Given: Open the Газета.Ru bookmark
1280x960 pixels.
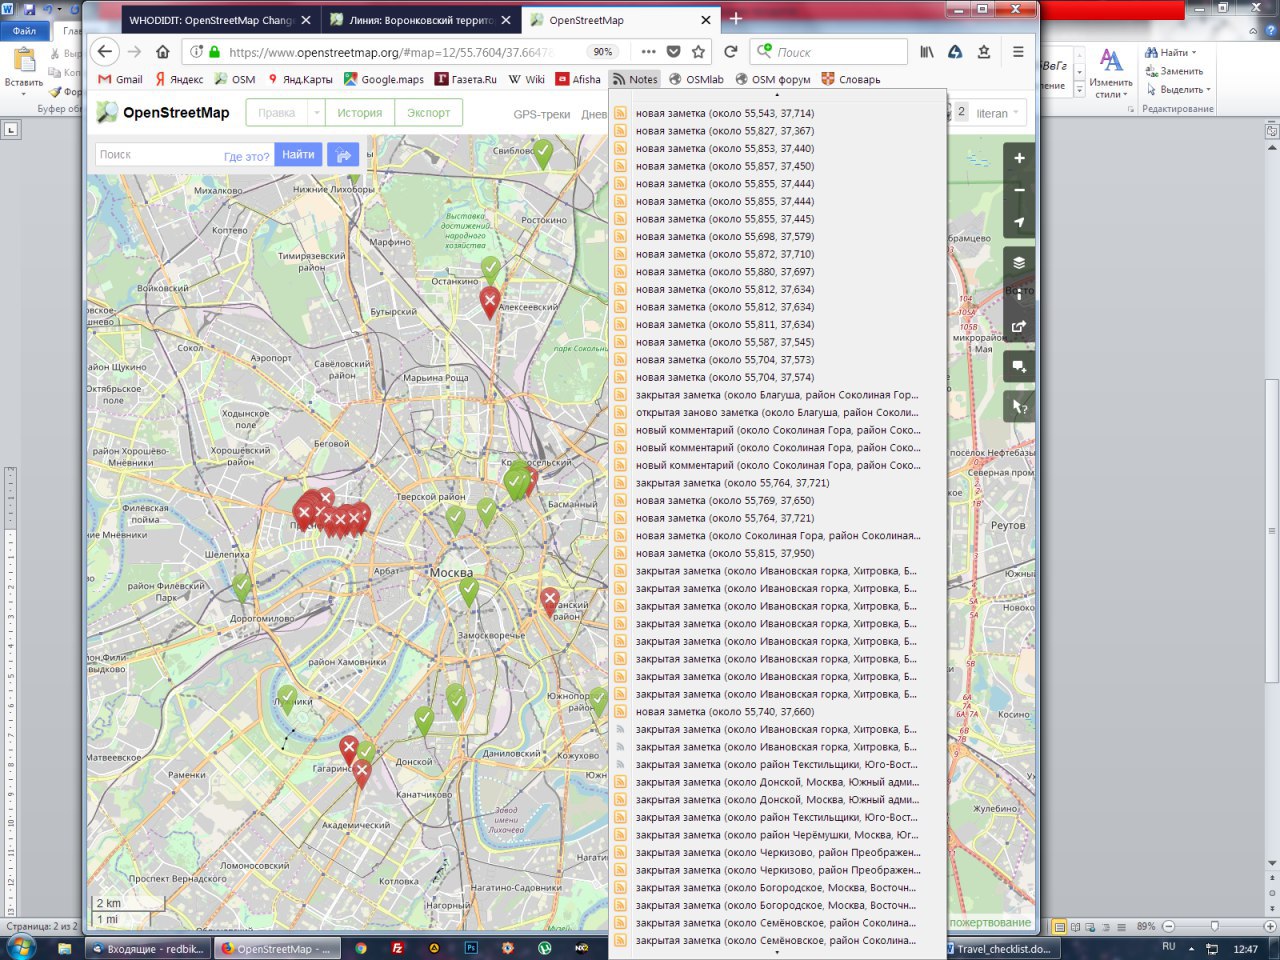Looking at the screenshot, I should (x=466, y=79).
